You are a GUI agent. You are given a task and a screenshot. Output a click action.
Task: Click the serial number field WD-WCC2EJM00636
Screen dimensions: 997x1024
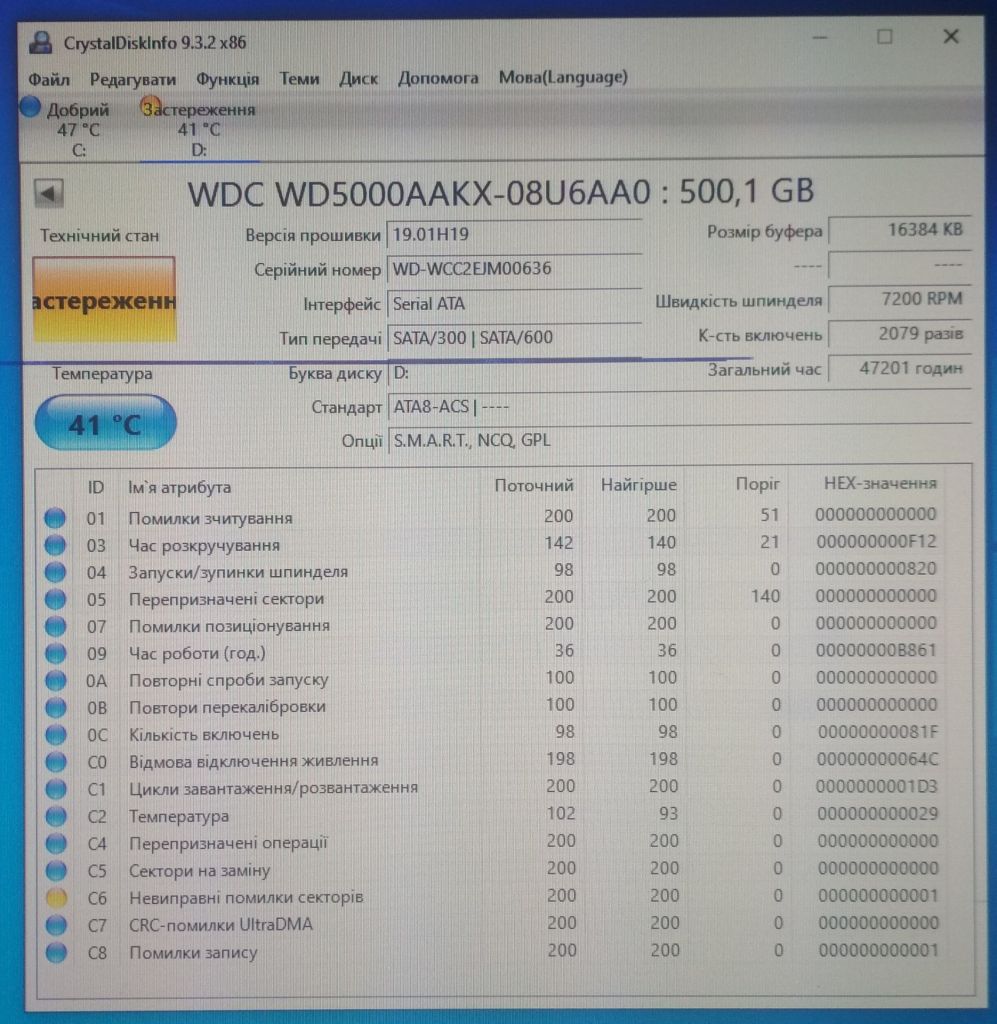pos(514,268)
